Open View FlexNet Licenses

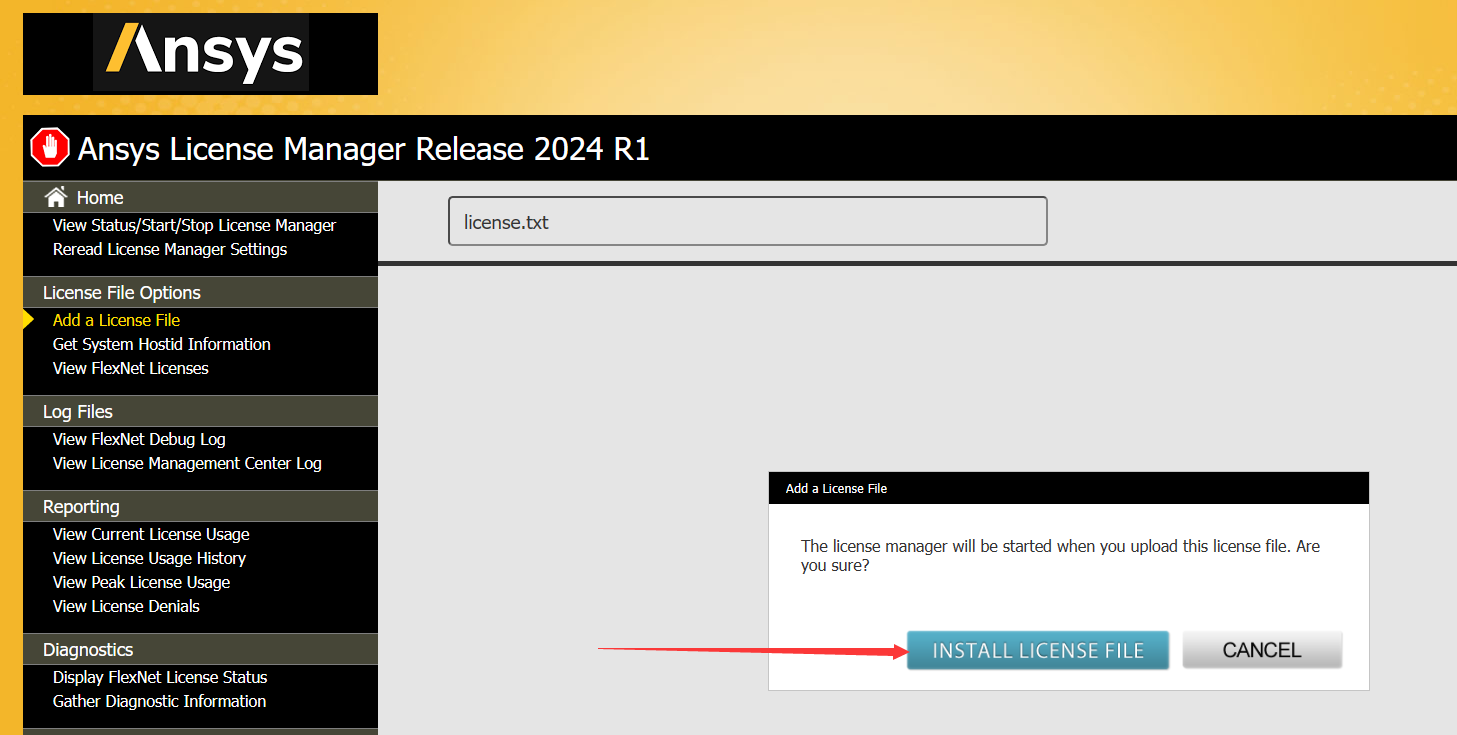[x=130, y=368]
